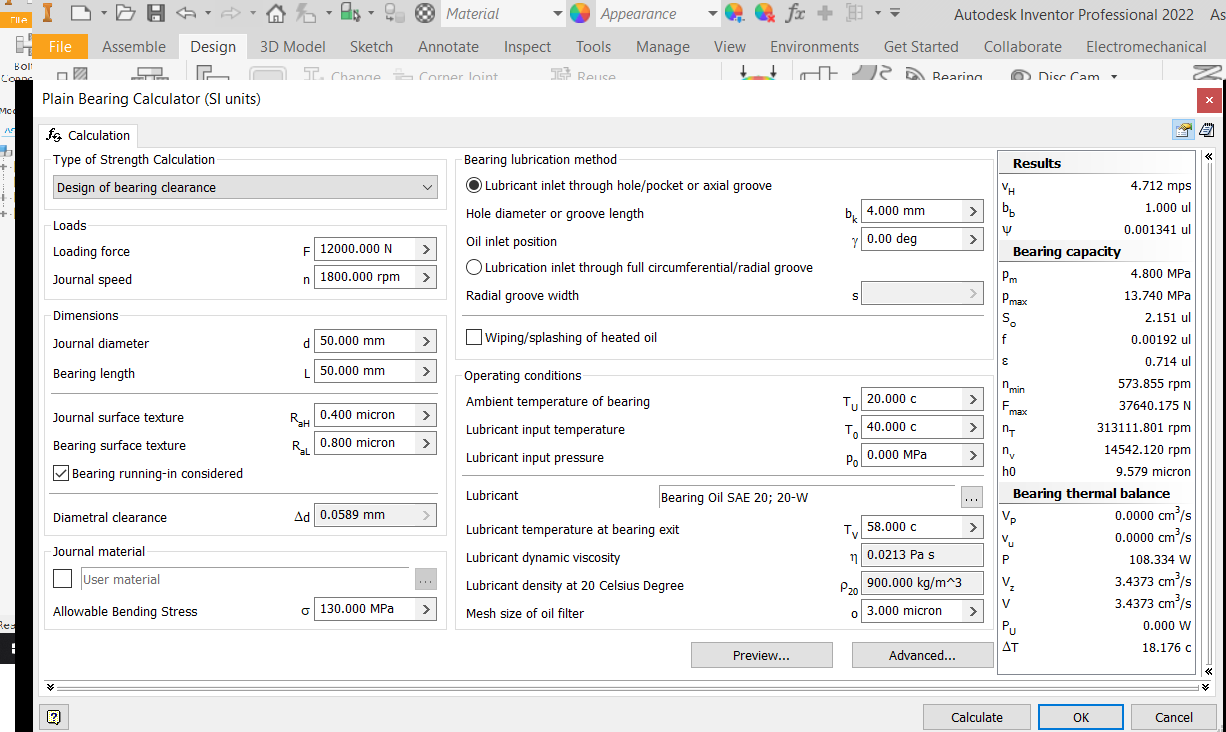Switch to the Electromechanical ribbon tab
The width and height of the screenshot is (1226, 732).
pyautogui.click(x=1146, y=46)
